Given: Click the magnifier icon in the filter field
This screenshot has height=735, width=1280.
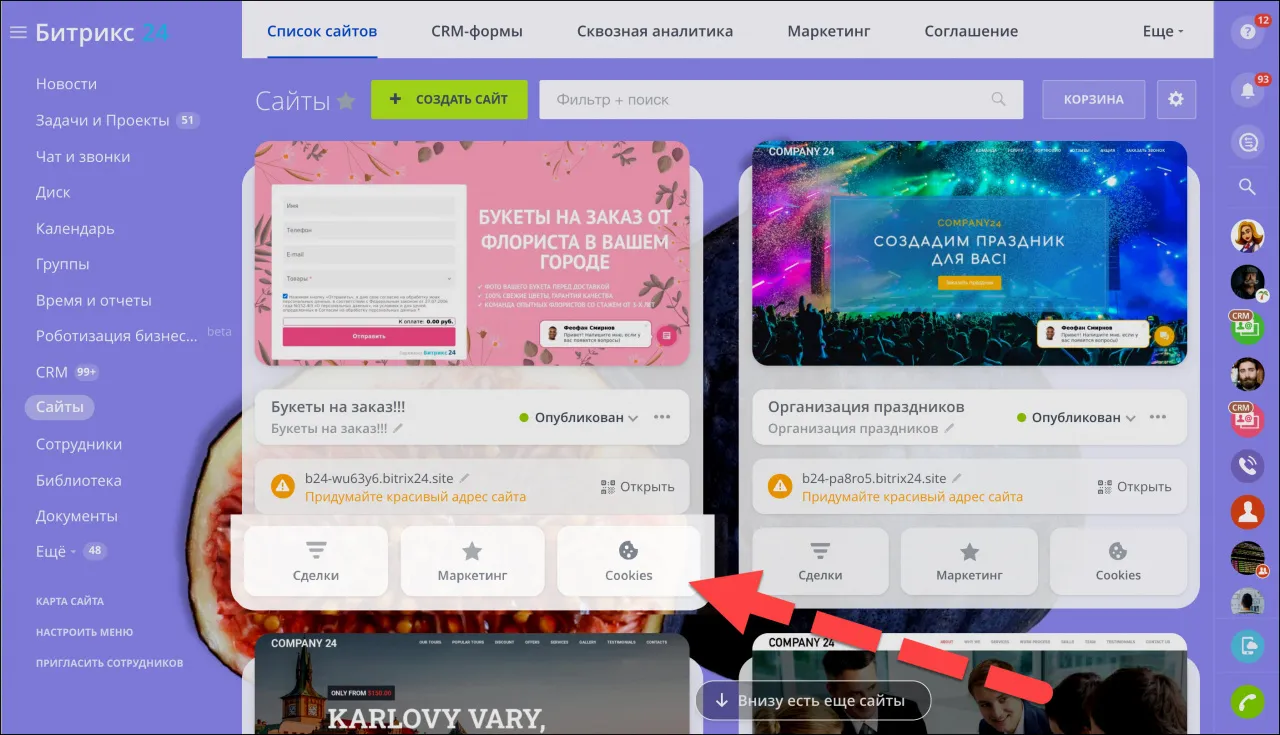Looking at the screenshot, I should click(x=998, y=99).
